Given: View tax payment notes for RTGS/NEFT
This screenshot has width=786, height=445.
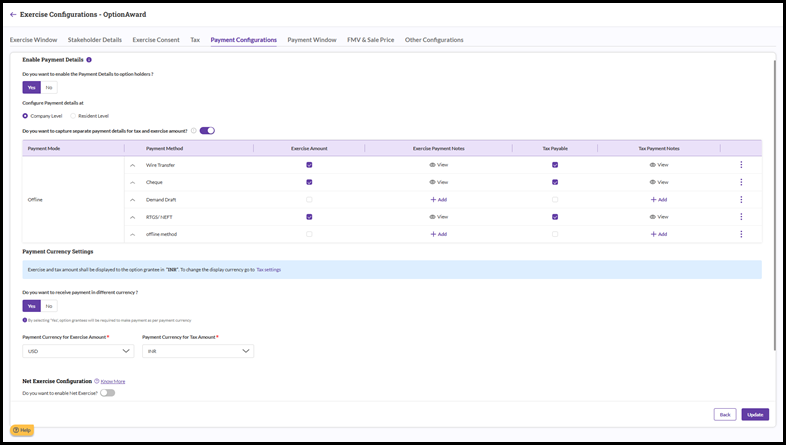Looking at the screenshot, I should pos(659,217).
